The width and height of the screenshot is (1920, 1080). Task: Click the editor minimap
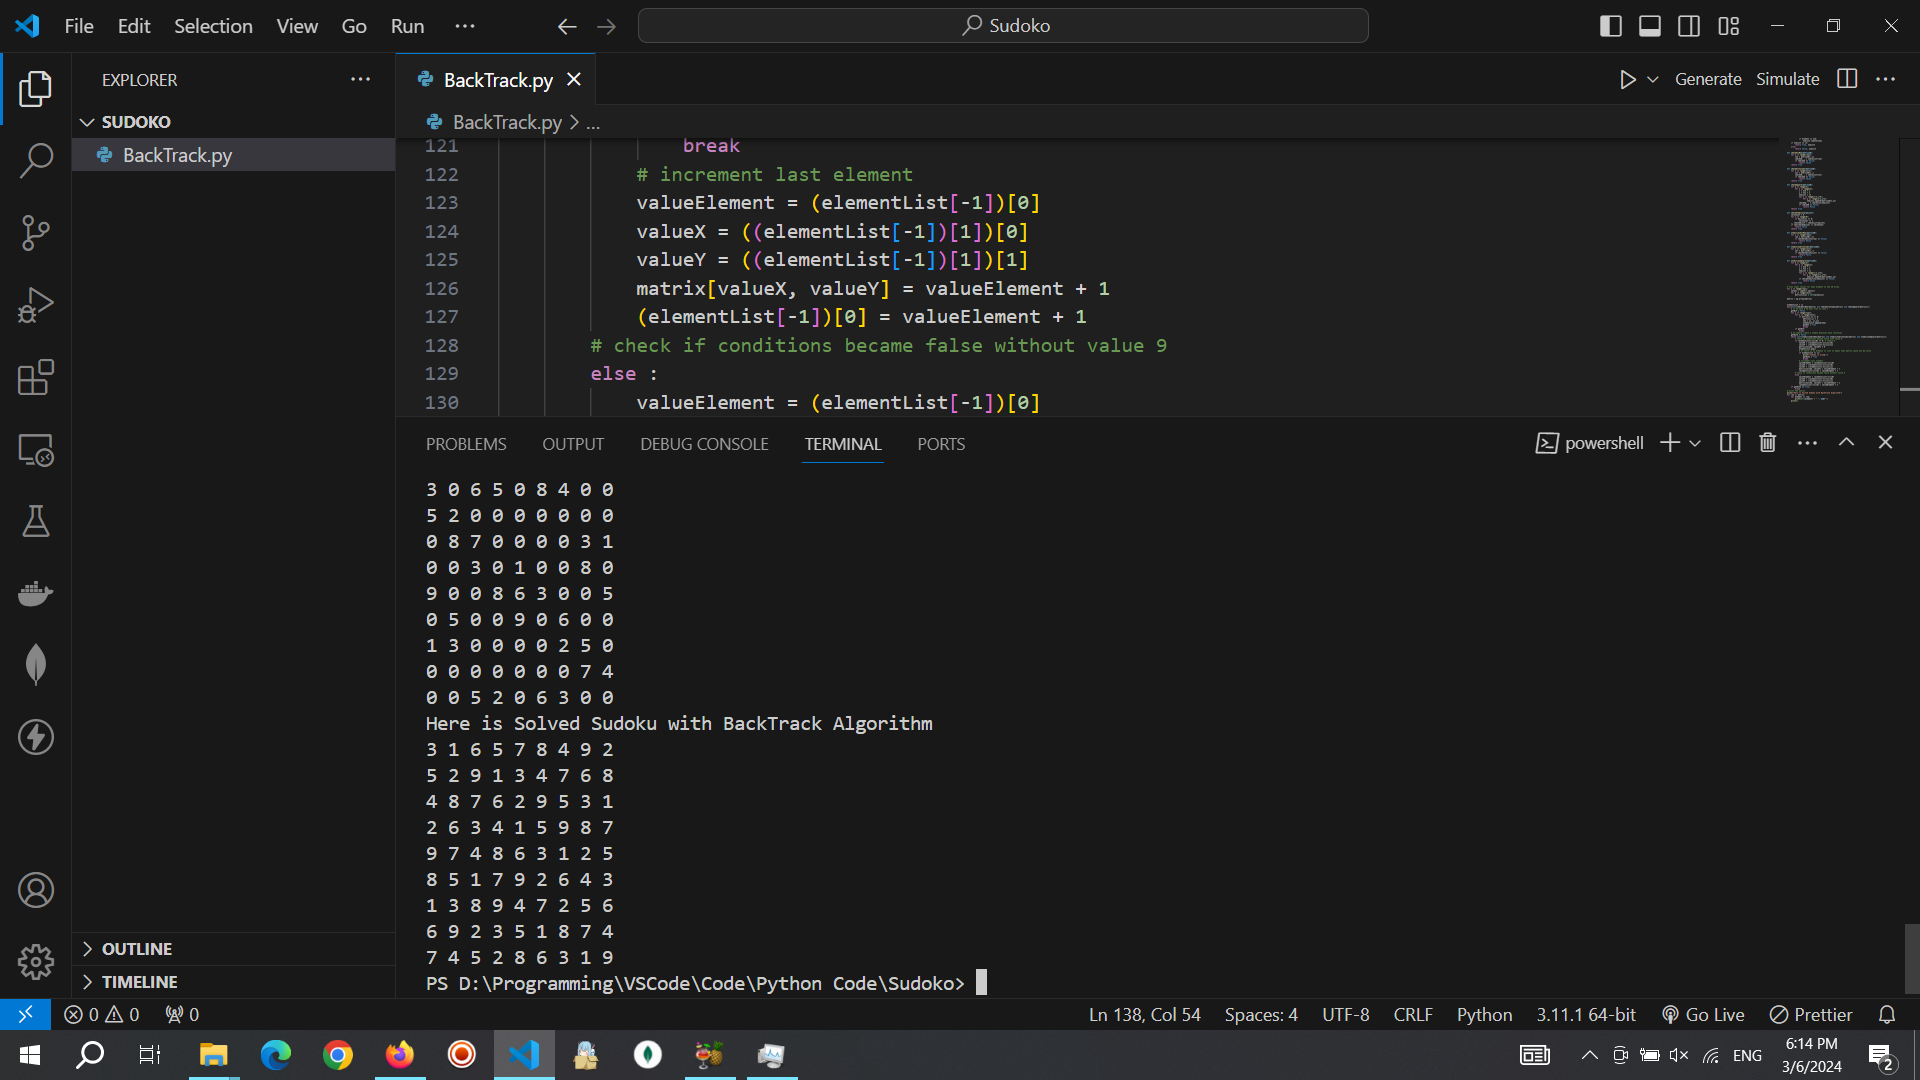click(x=1838, y=270)
